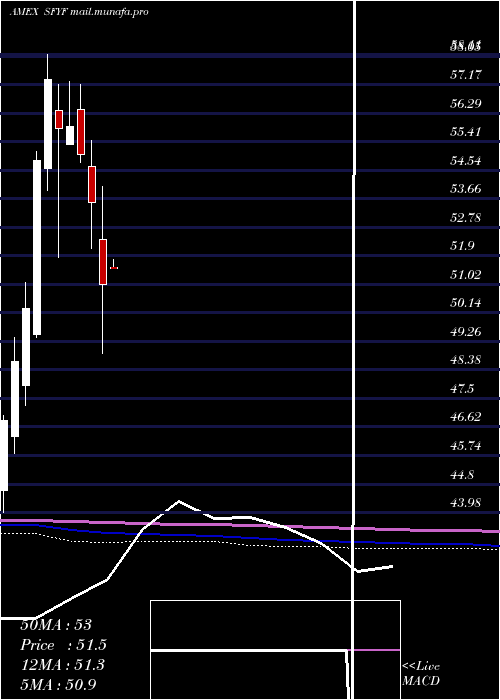Click the 46.62 price axis label
The width and height of the screenshot is (500, 700).
pos(466,417)
